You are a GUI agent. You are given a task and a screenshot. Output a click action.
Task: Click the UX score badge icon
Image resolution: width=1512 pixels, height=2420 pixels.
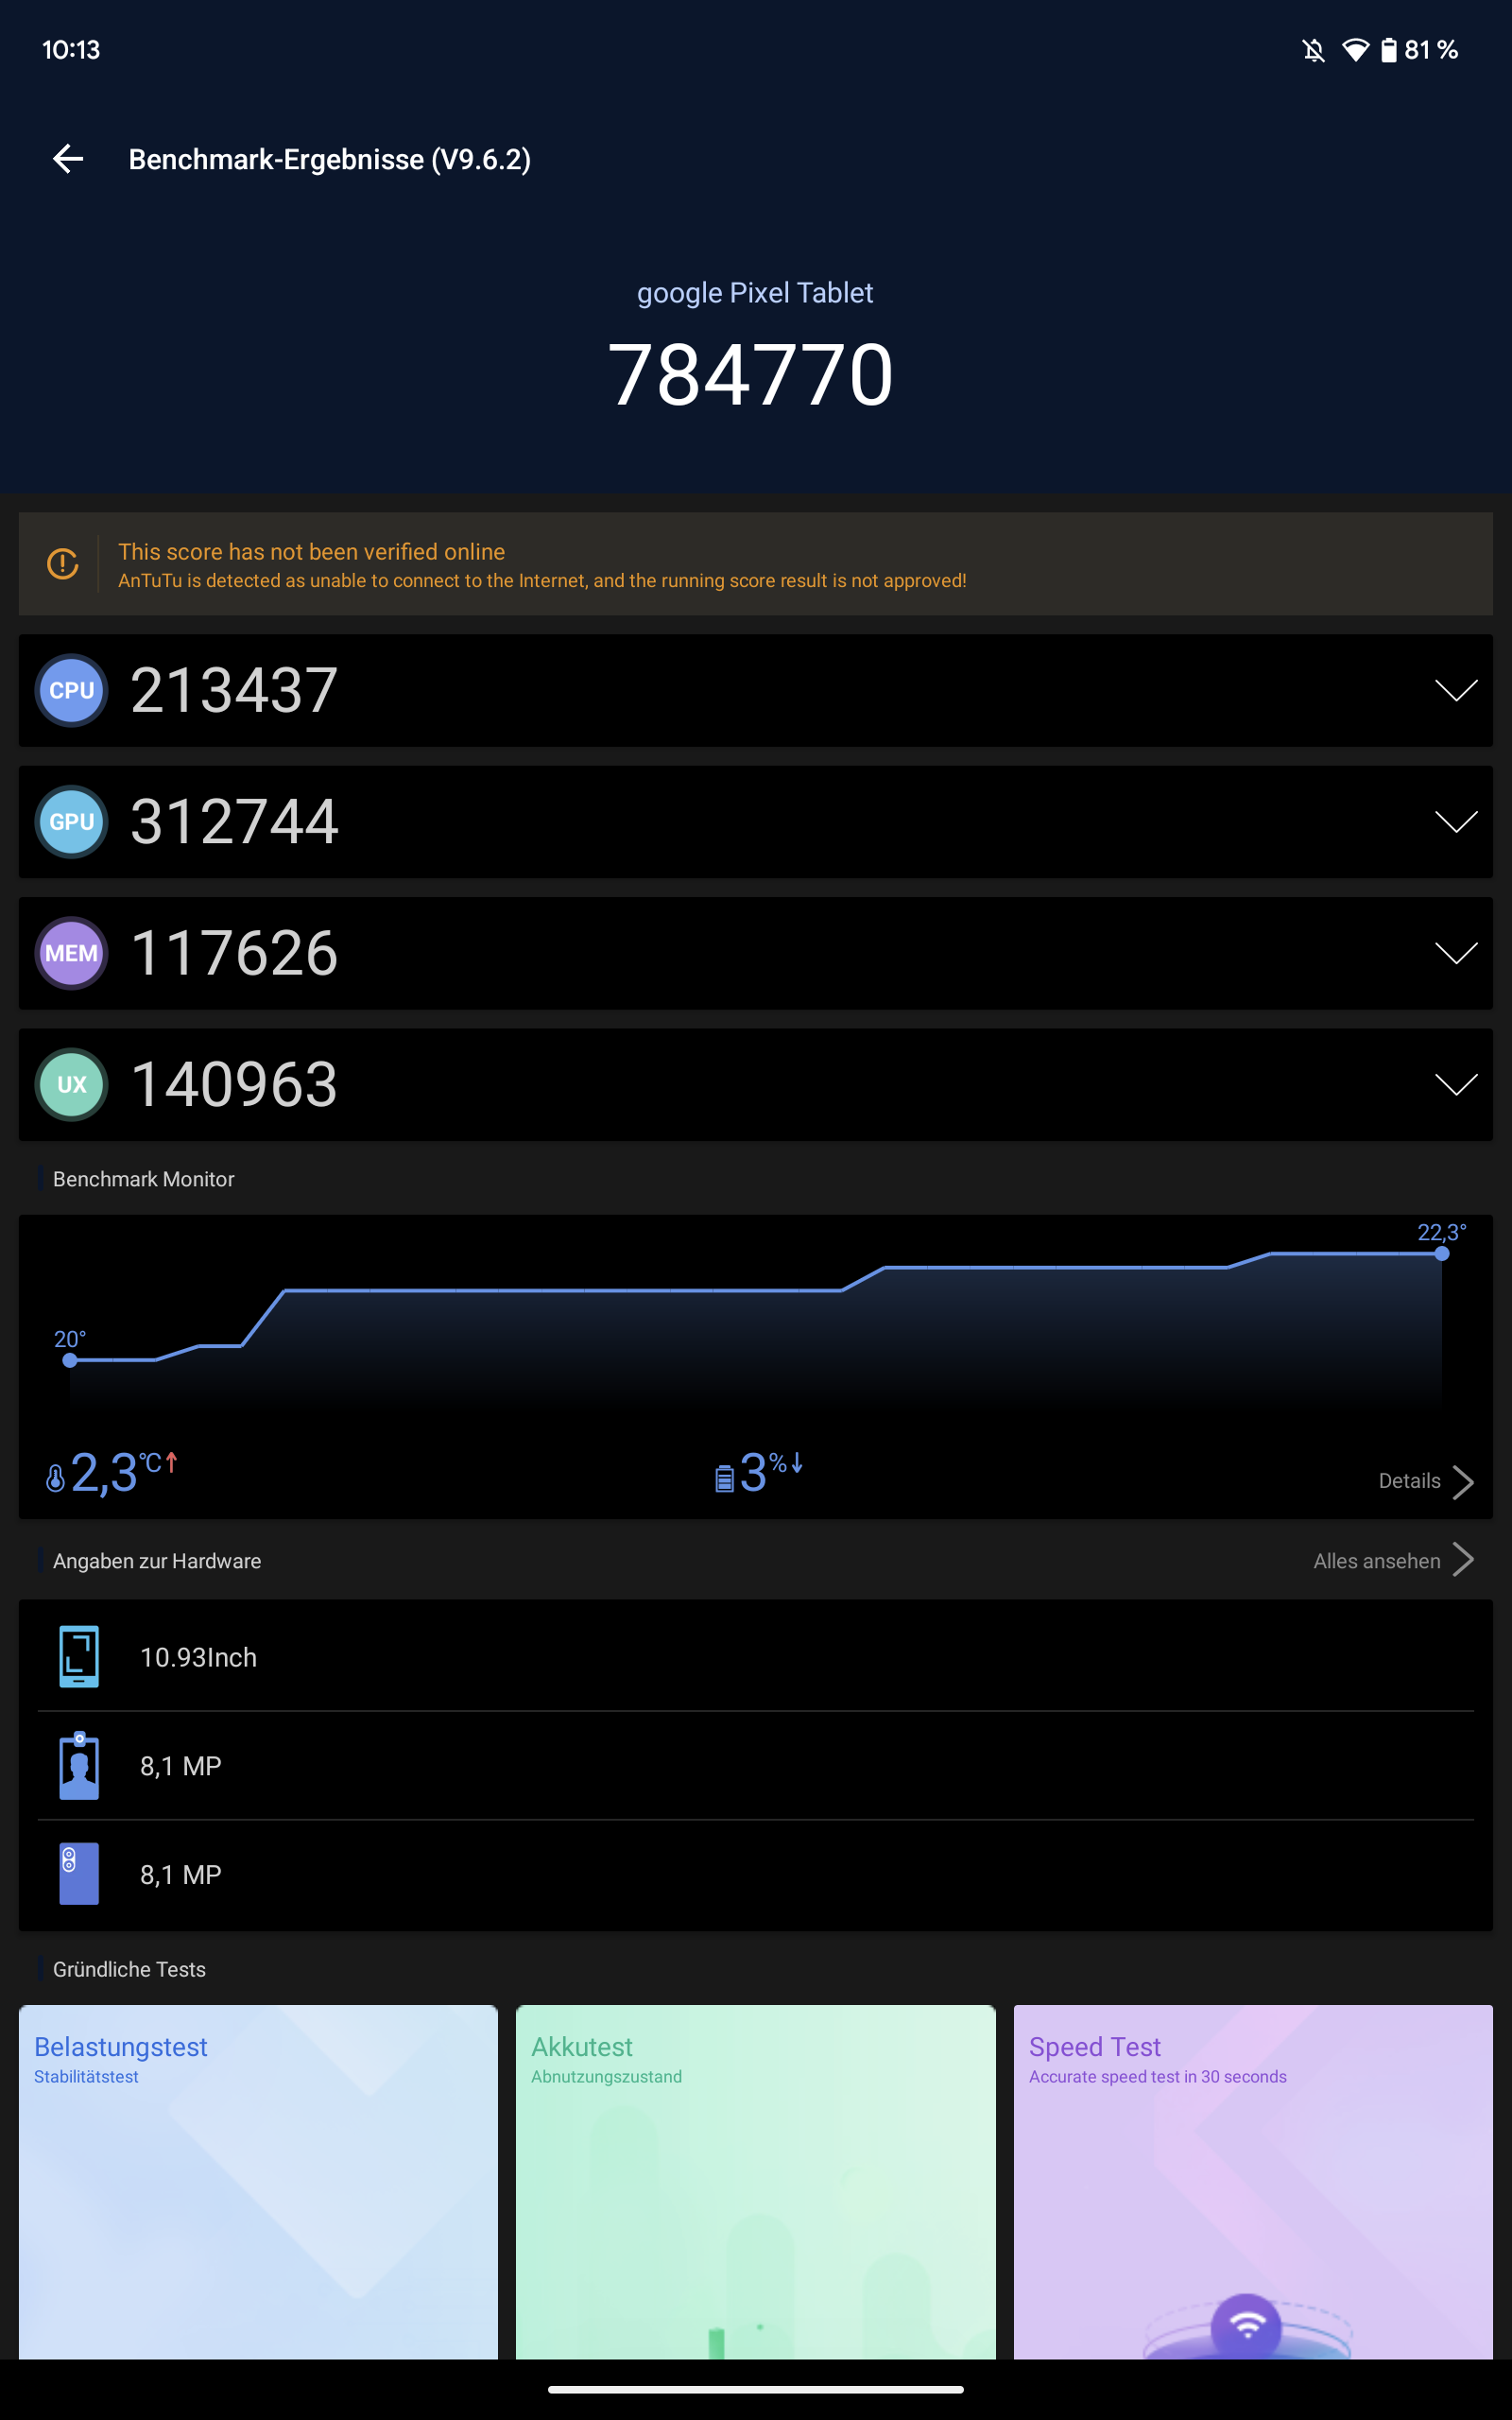[x=72, y=1085]
